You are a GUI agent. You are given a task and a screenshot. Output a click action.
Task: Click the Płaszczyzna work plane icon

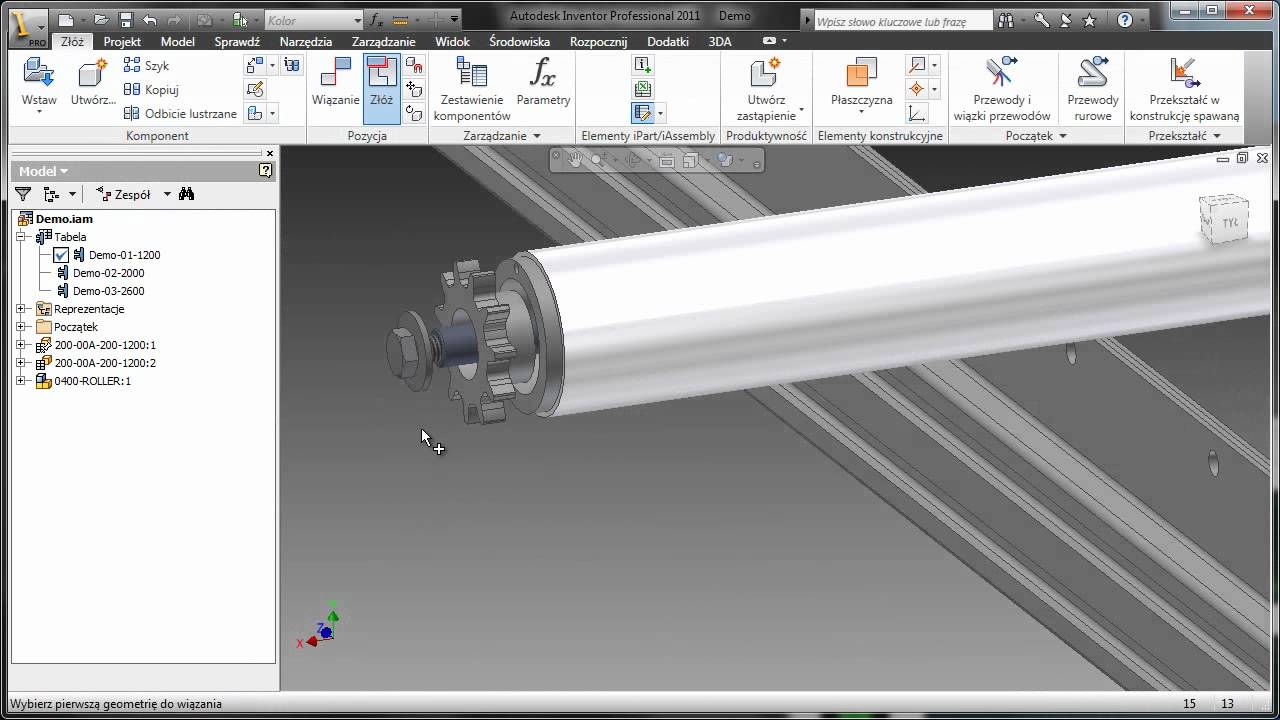[x=861, y=74]
